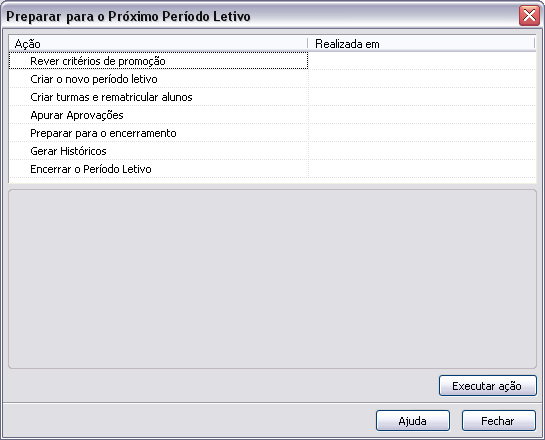Click 'Fechar' to close the dialog
This screenshot has width=545, height=440.
point(498,421)
